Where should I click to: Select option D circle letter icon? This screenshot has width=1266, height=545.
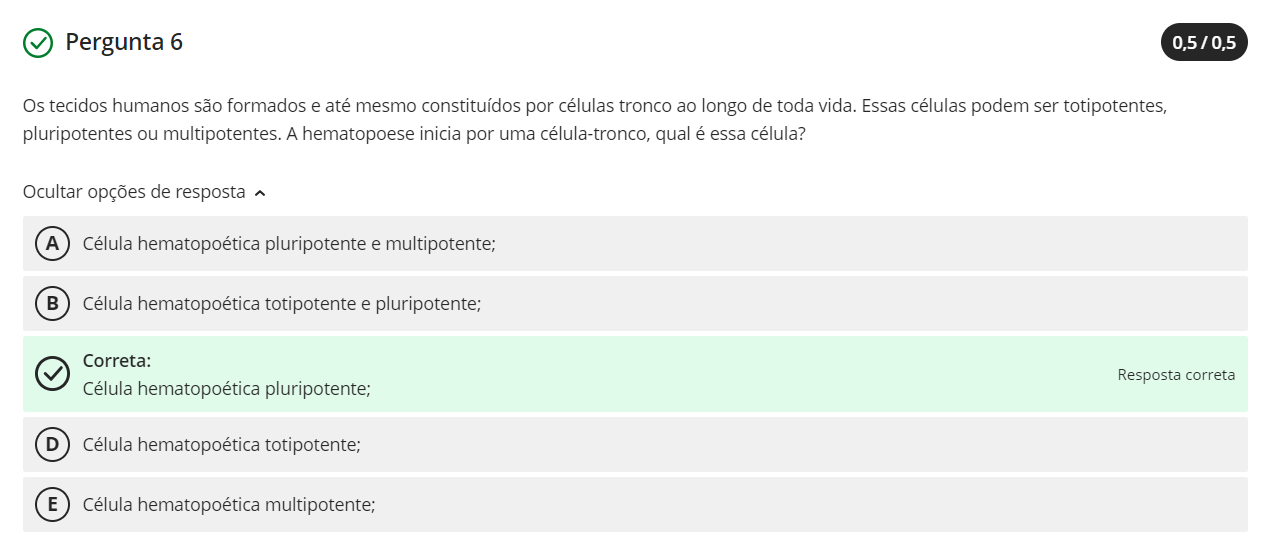click(52, 444)
